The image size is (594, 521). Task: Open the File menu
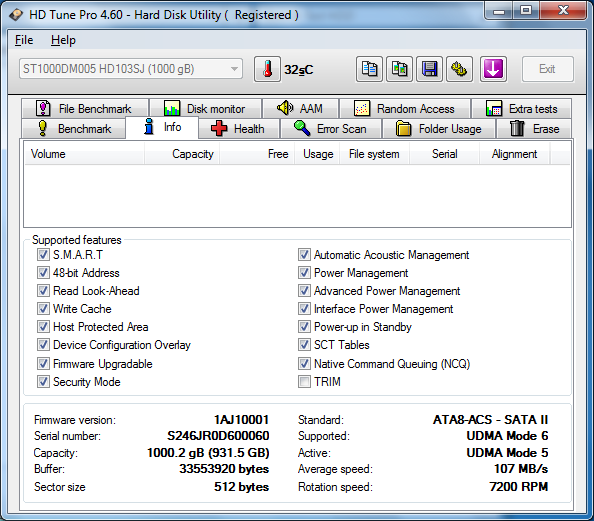[24, 40]
